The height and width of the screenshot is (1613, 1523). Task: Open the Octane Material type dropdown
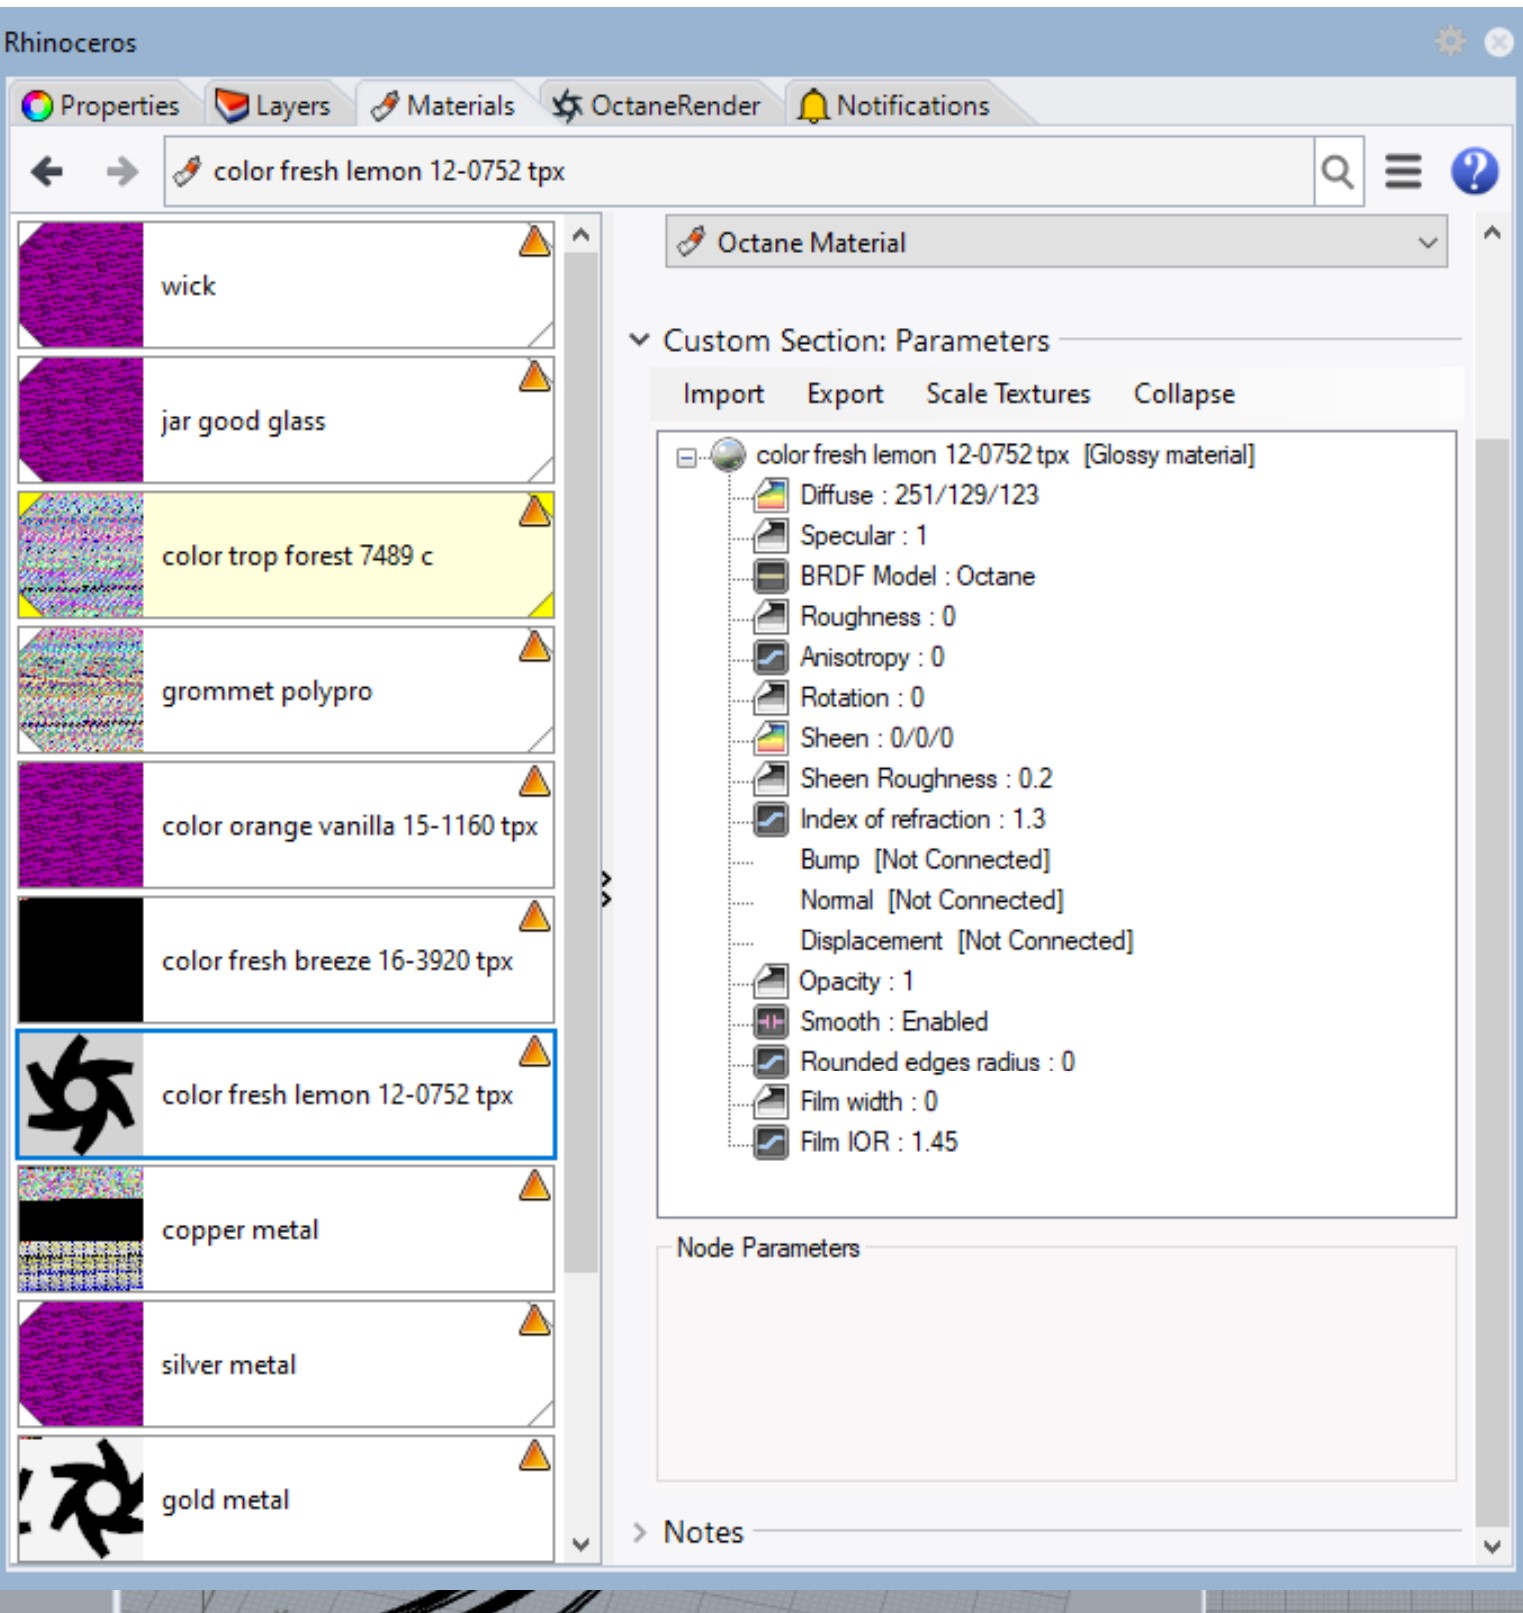click(1056, 242)
